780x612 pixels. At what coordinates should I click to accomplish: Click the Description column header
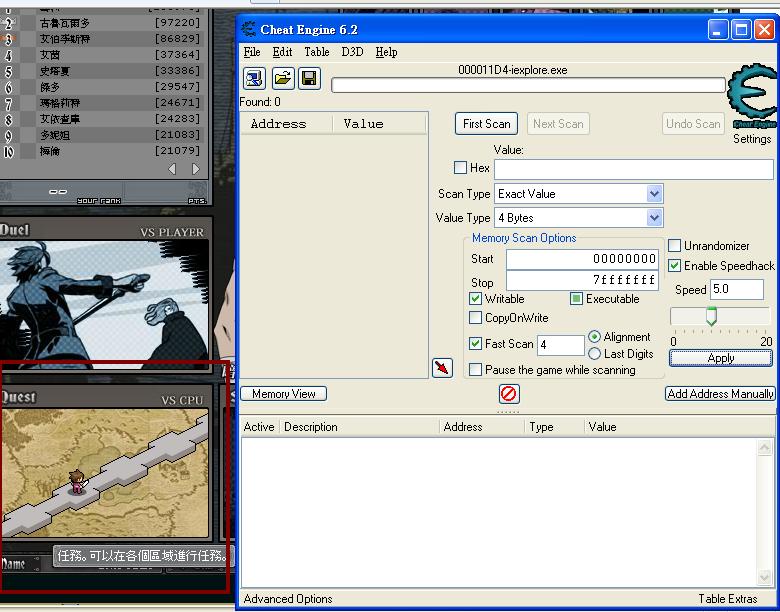point(360,427)
